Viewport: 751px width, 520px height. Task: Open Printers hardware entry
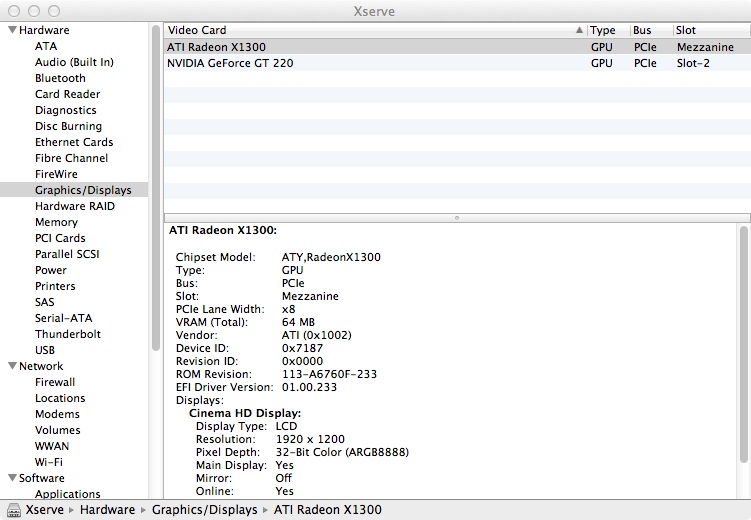click(x=55, y=286)
